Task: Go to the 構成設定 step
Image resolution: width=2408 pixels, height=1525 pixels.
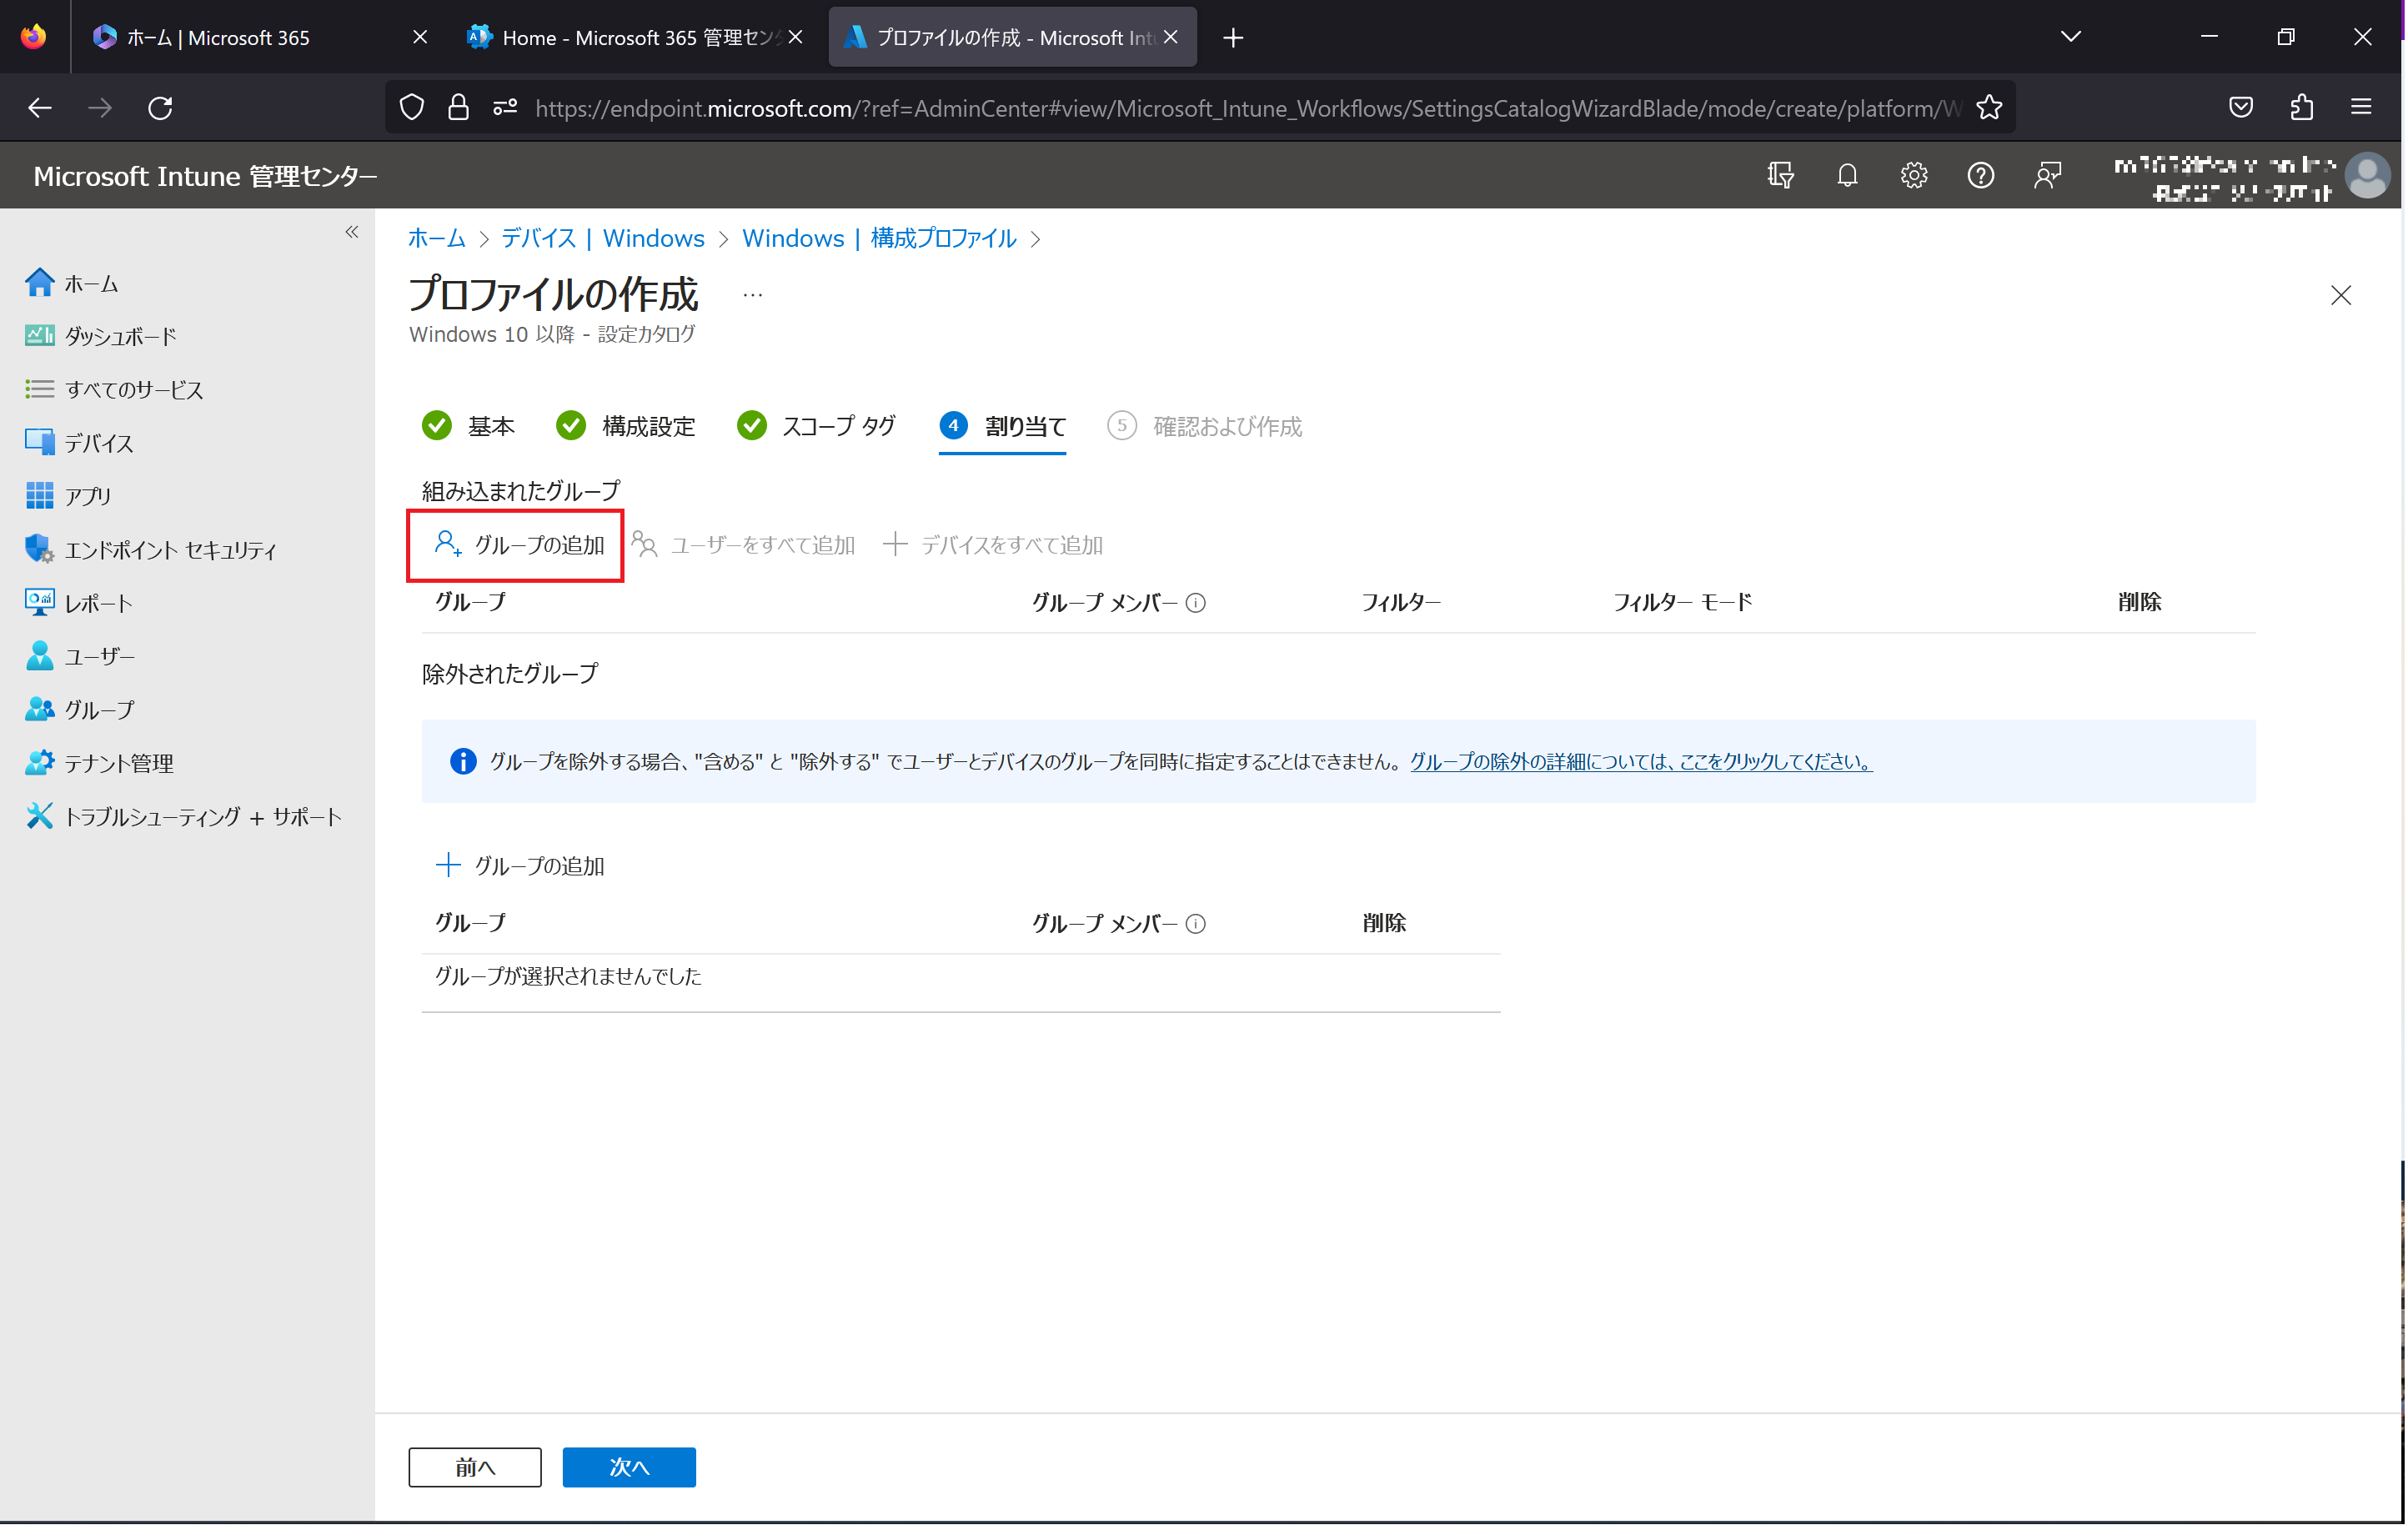Action: point(626,427)
